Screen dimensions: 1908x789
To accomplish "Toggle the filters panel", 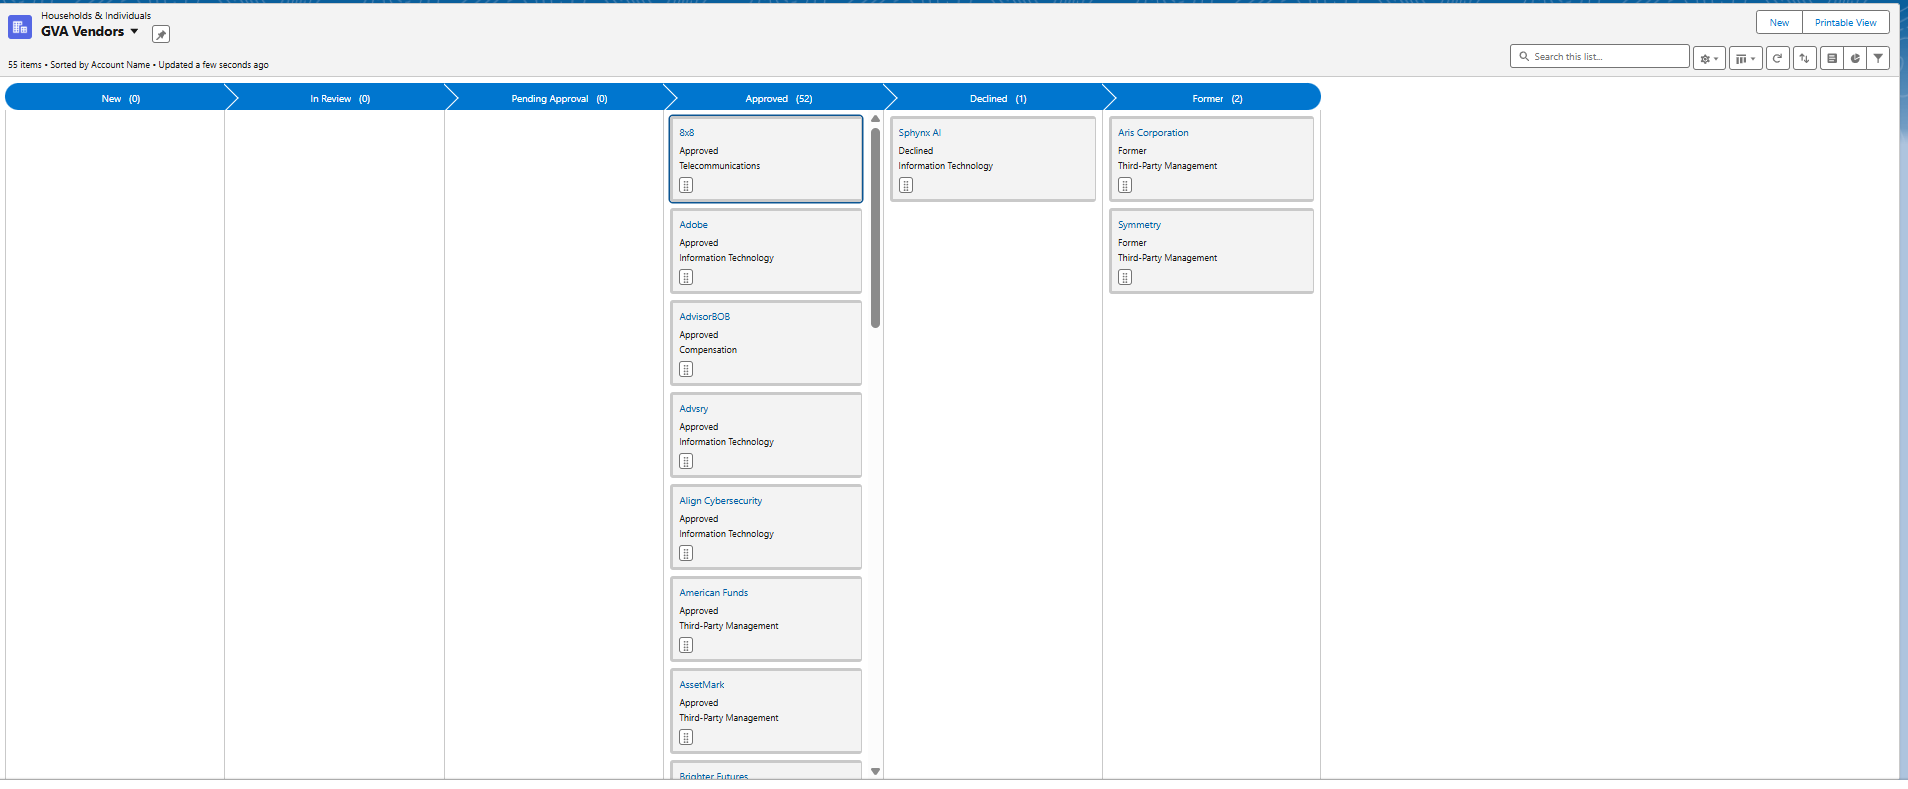I will point(1878,58).
